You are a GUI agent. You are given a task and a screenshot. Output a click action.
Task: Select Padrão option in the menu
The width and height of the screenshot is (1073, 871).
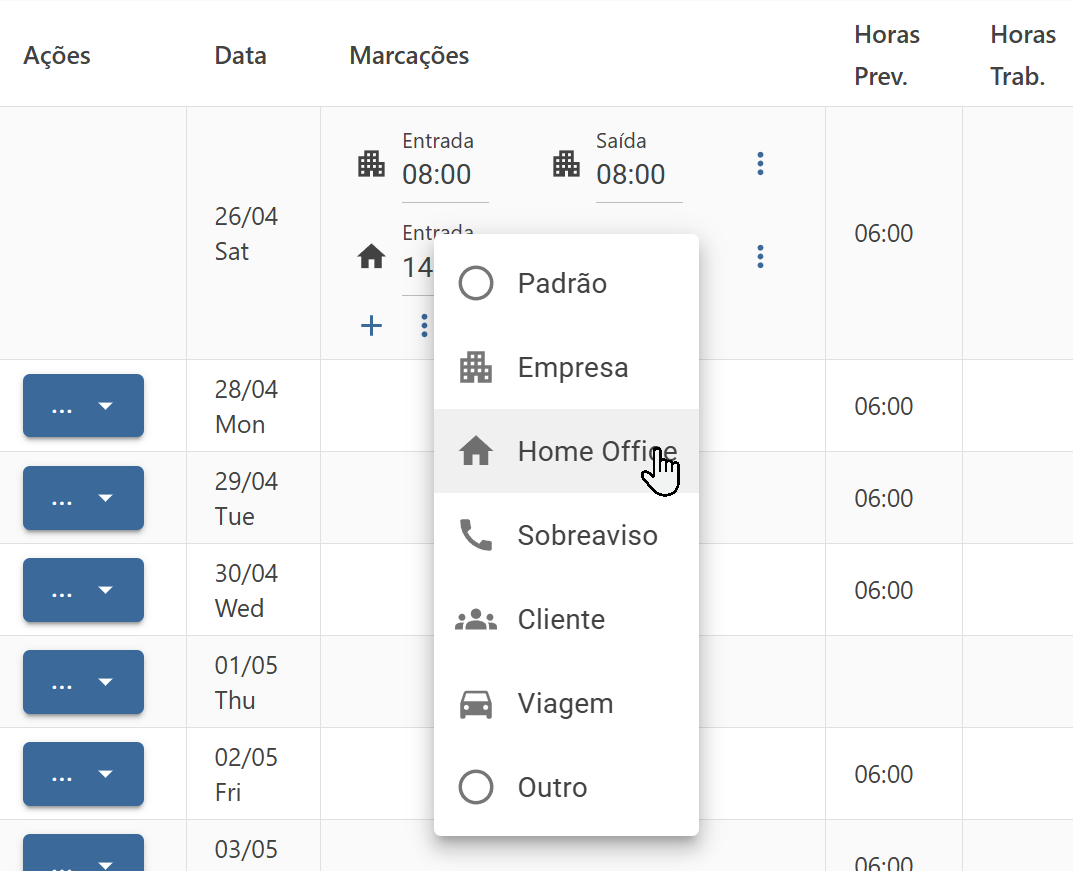click(567, 283)
